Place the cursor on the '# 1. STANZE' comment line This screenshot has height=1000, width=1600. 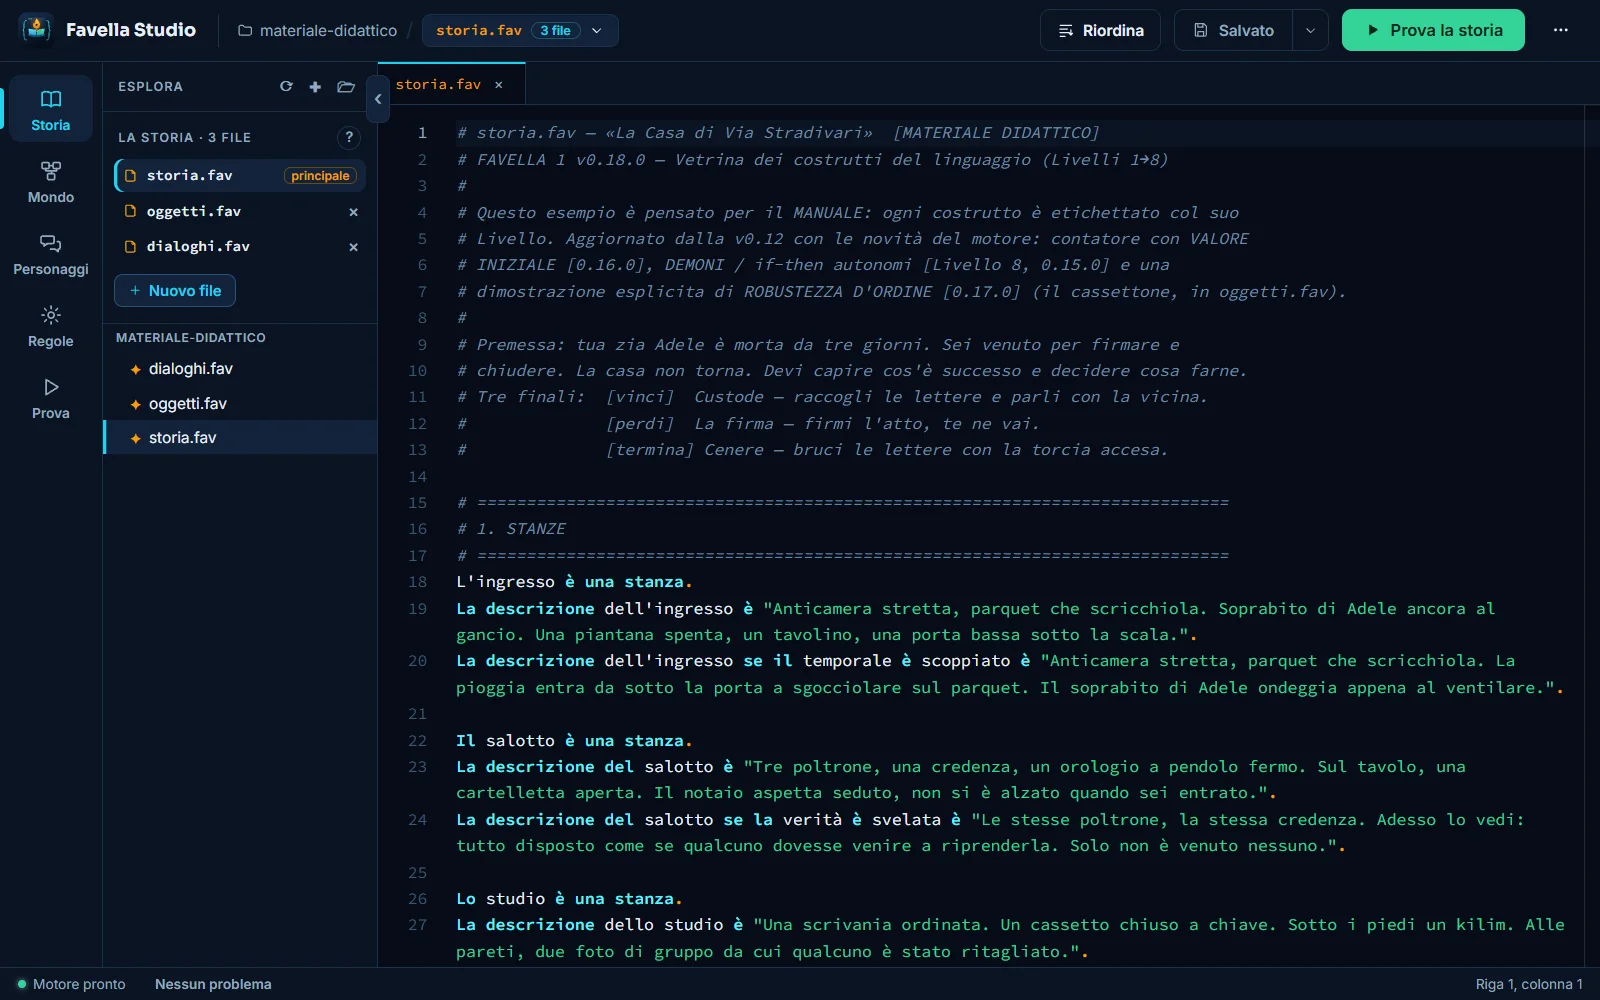click(x=511, y=529)
